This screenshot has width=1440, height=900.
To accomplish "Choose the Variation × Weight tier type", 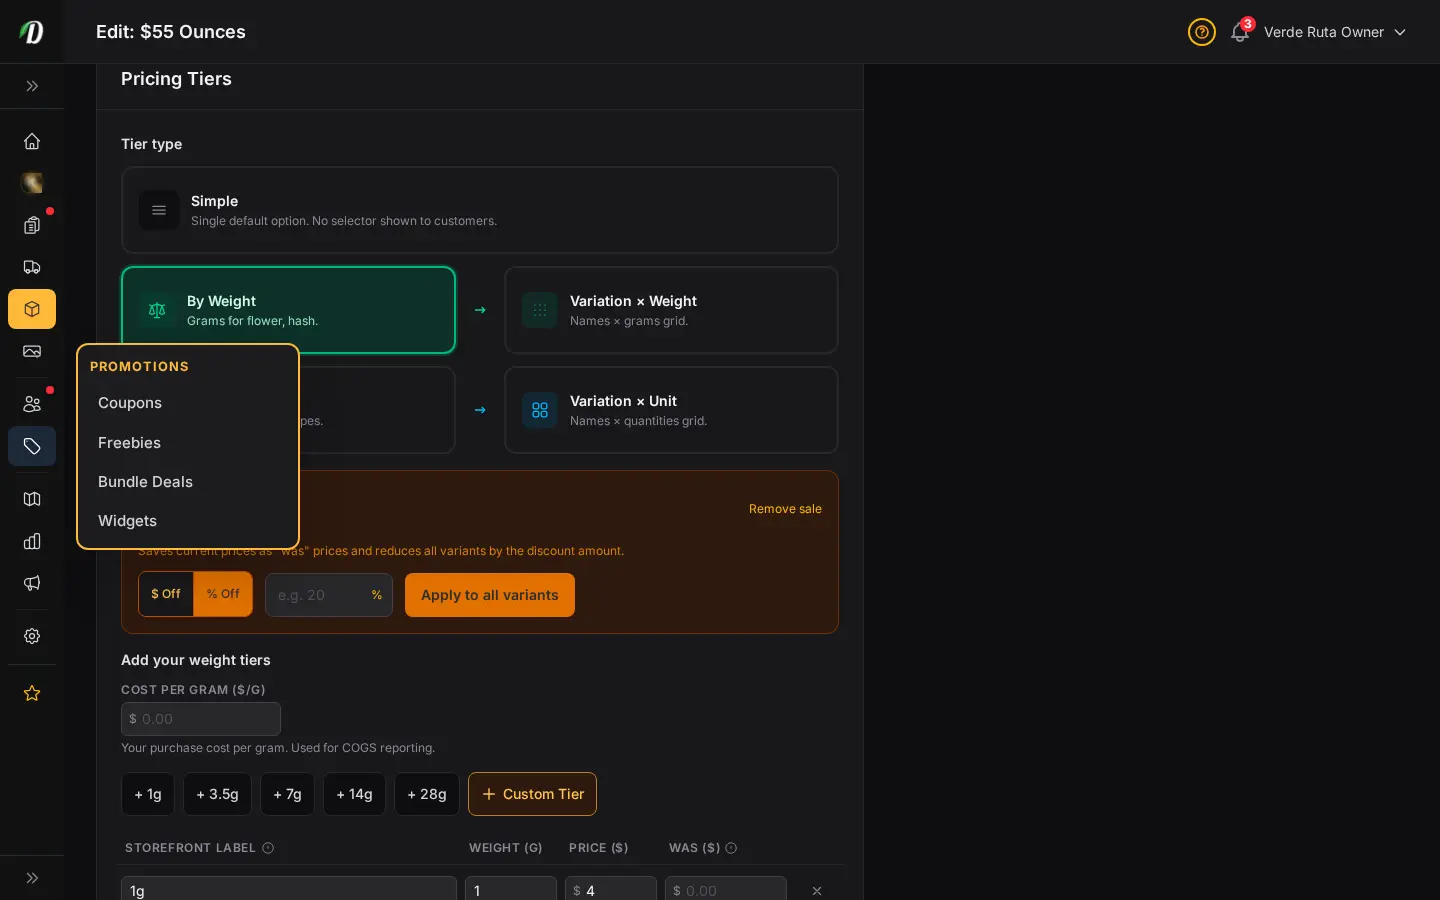I will (671, 310).
